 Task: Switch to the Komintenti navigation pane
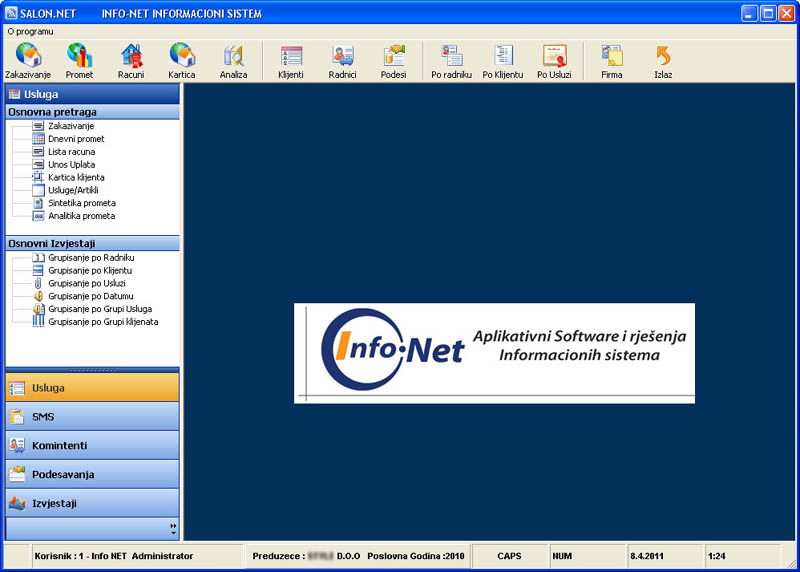tap(92, 445)
